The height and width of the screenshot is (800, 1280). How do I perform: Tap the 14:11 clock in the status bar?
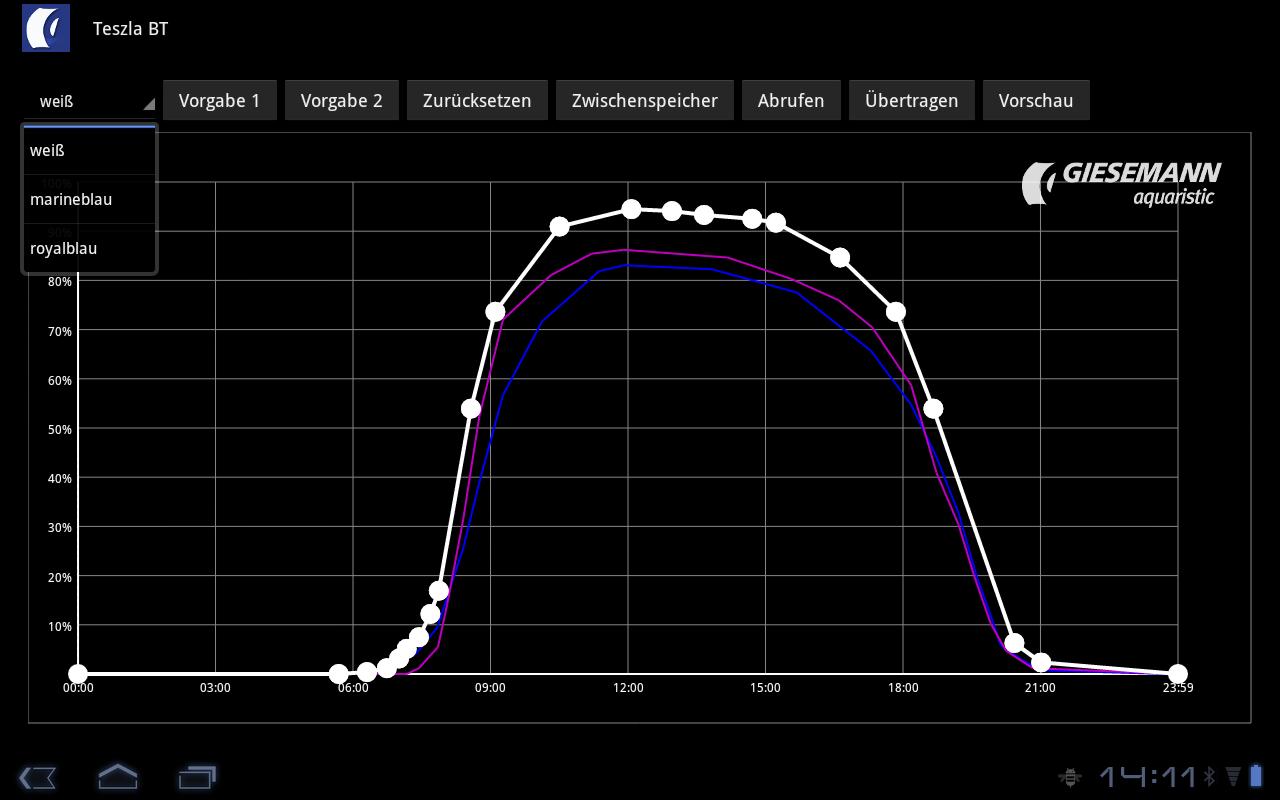tap(1148, 776)
